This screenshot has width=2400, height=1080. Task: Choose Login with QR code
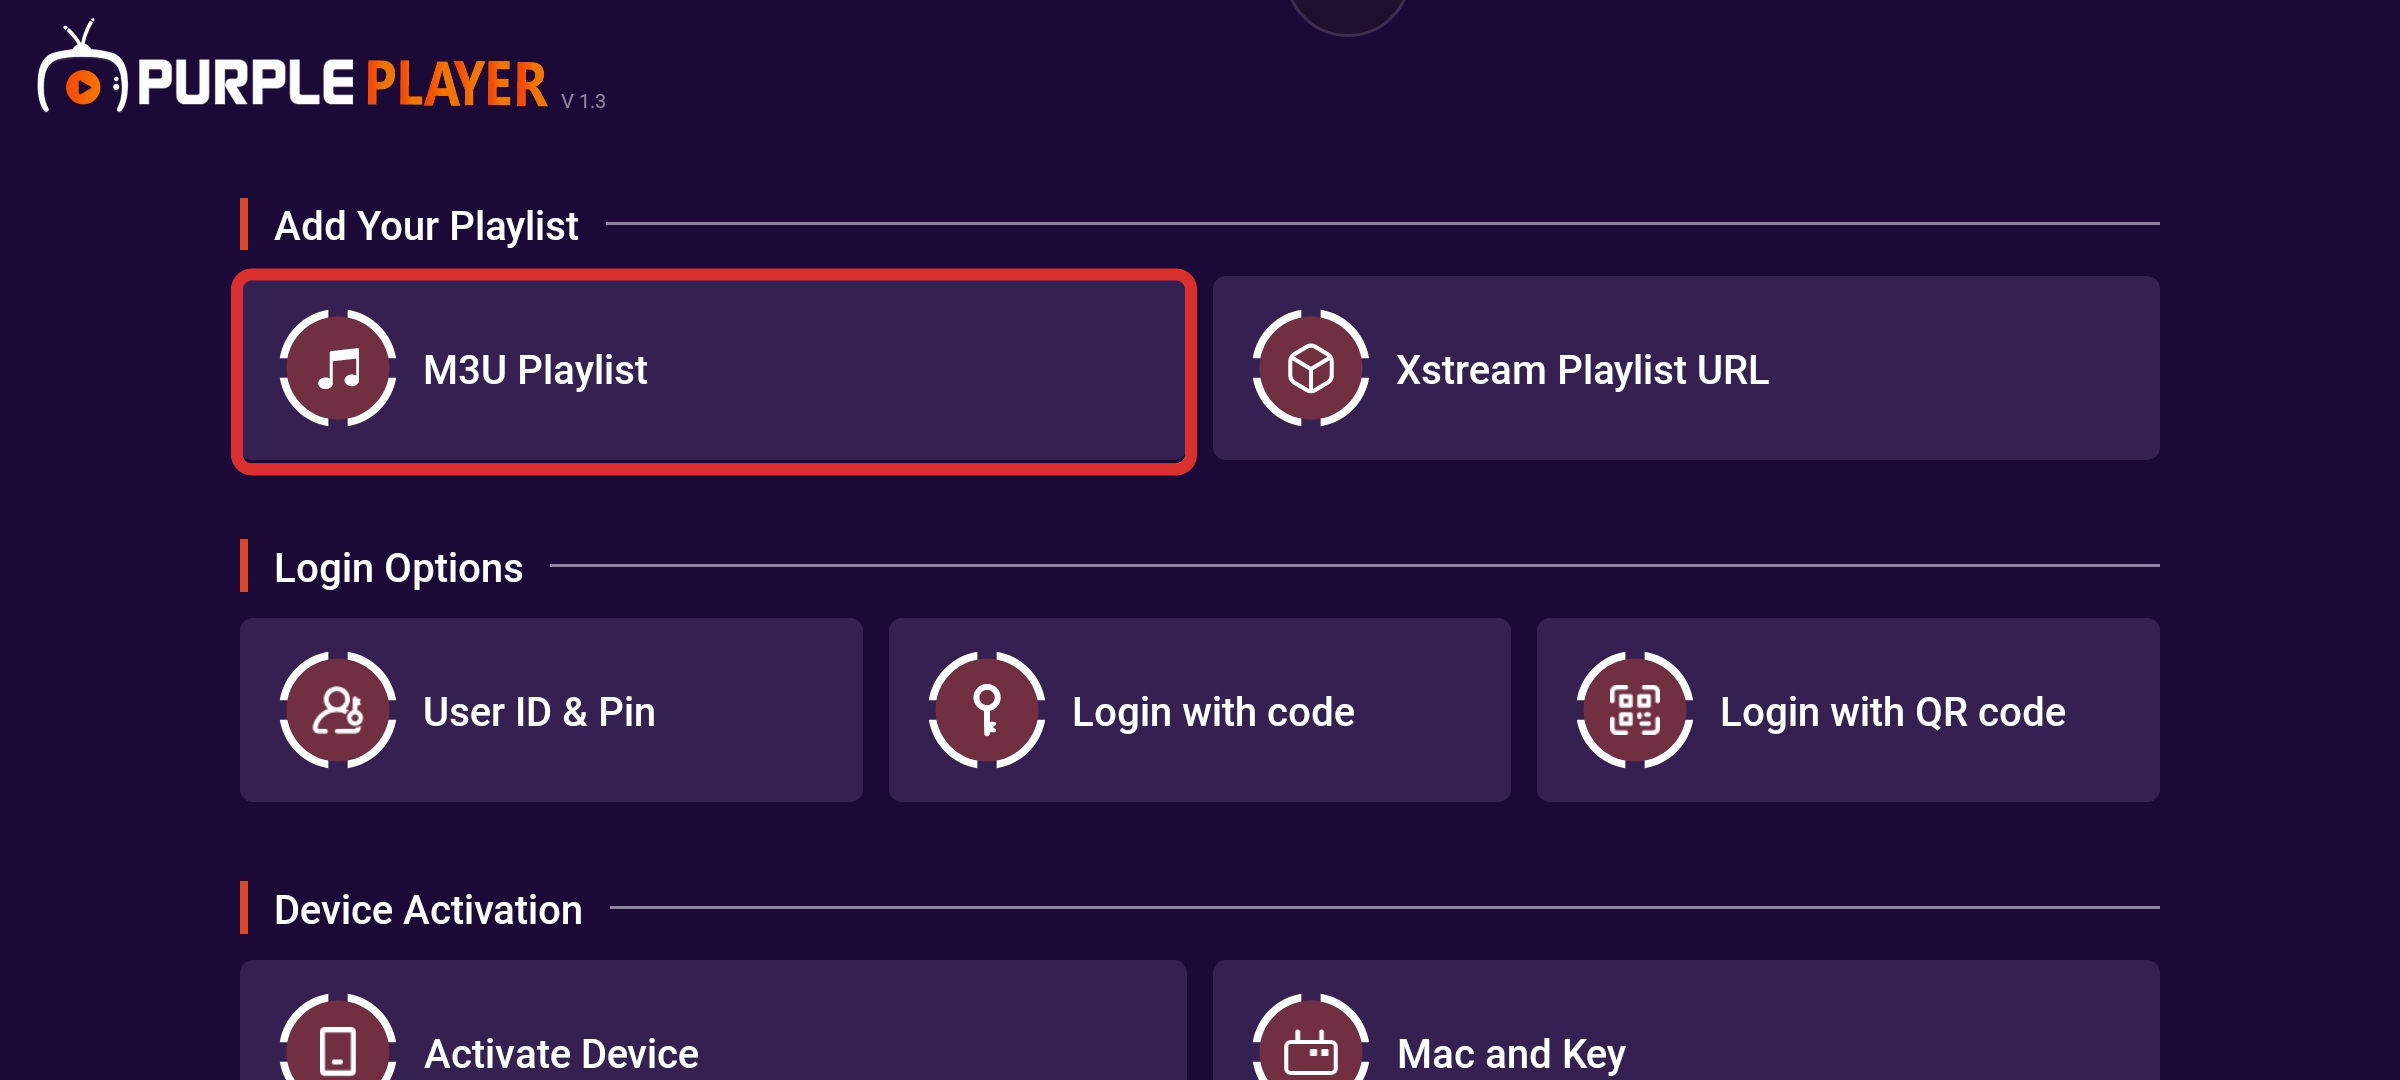[x=1850, y=710]
